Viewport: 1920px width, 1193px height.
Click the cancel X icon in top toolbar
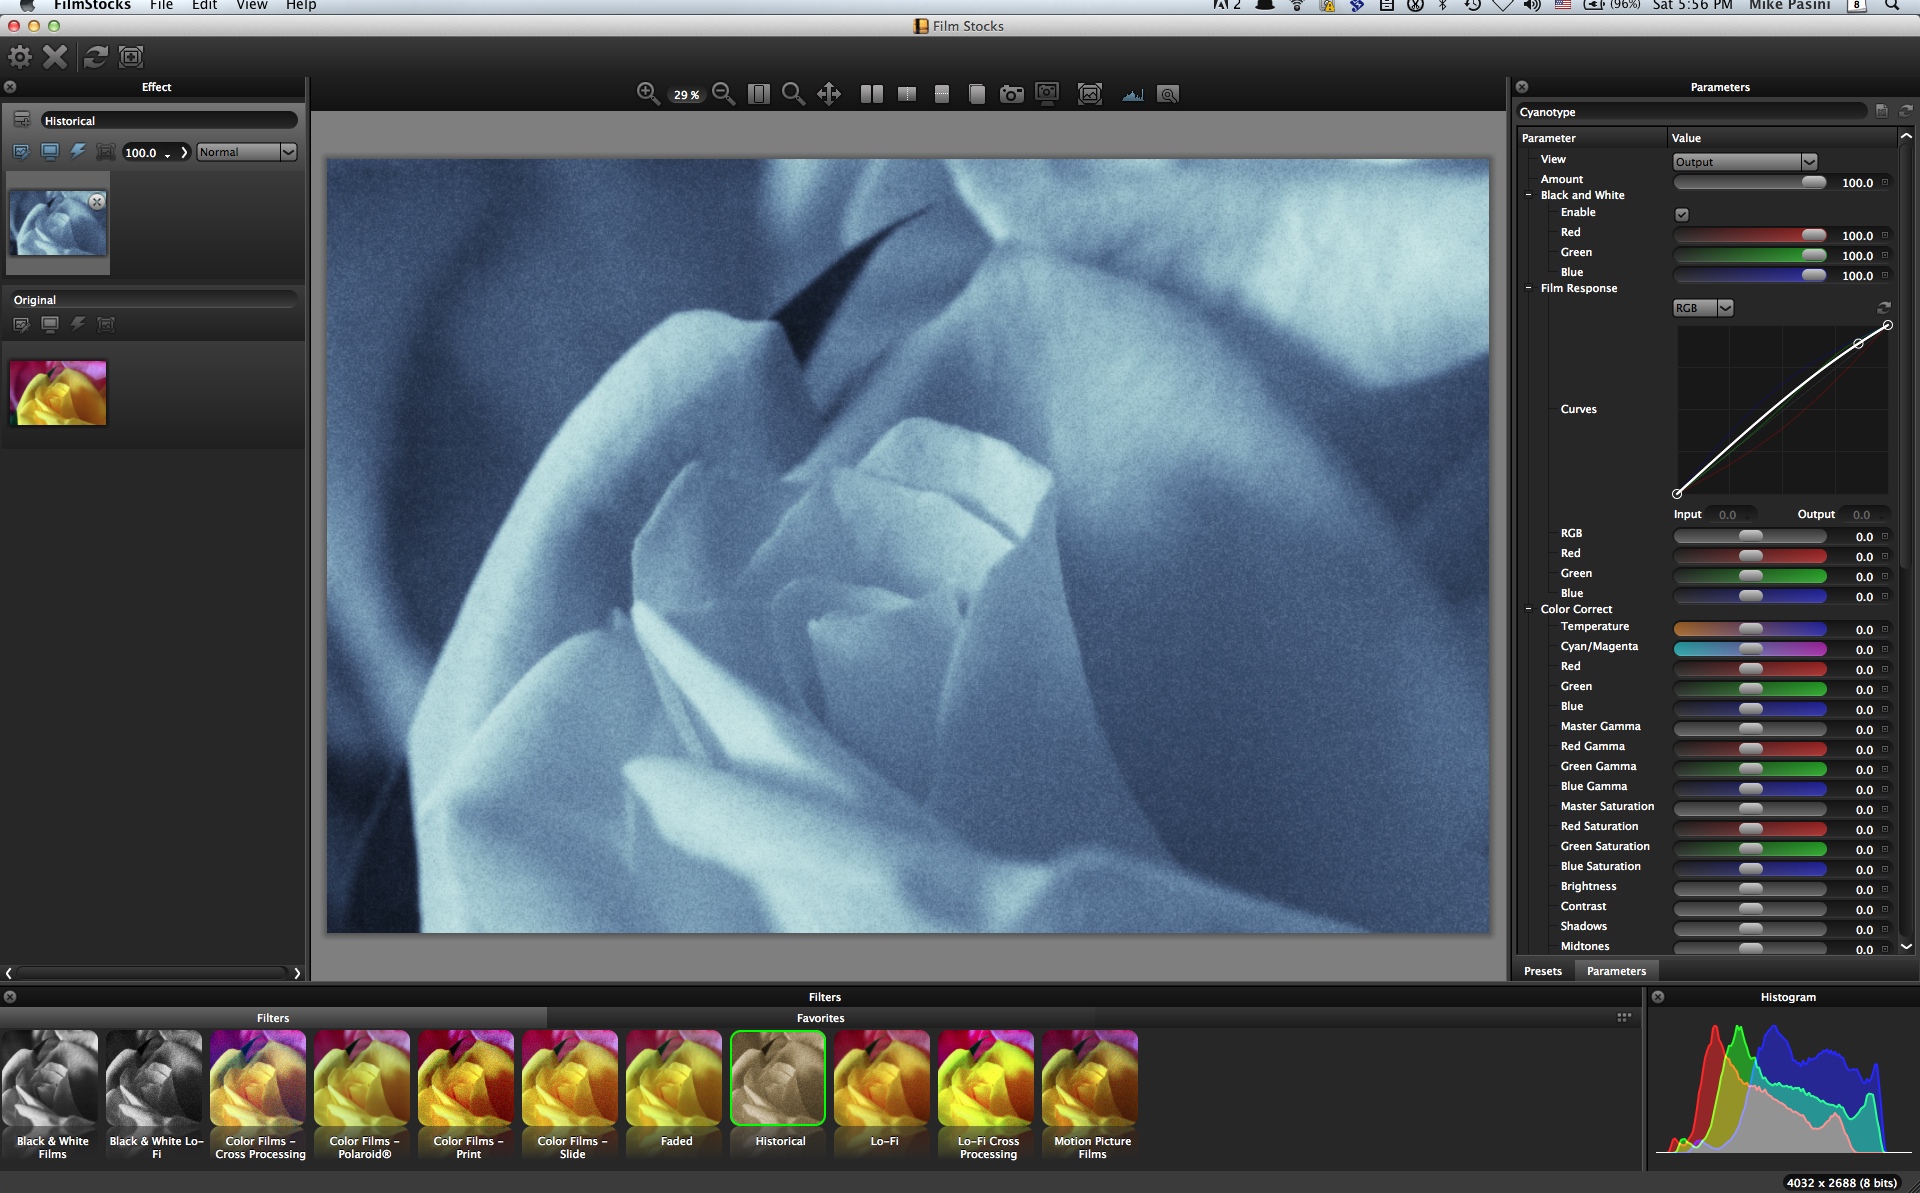(55, 57)
